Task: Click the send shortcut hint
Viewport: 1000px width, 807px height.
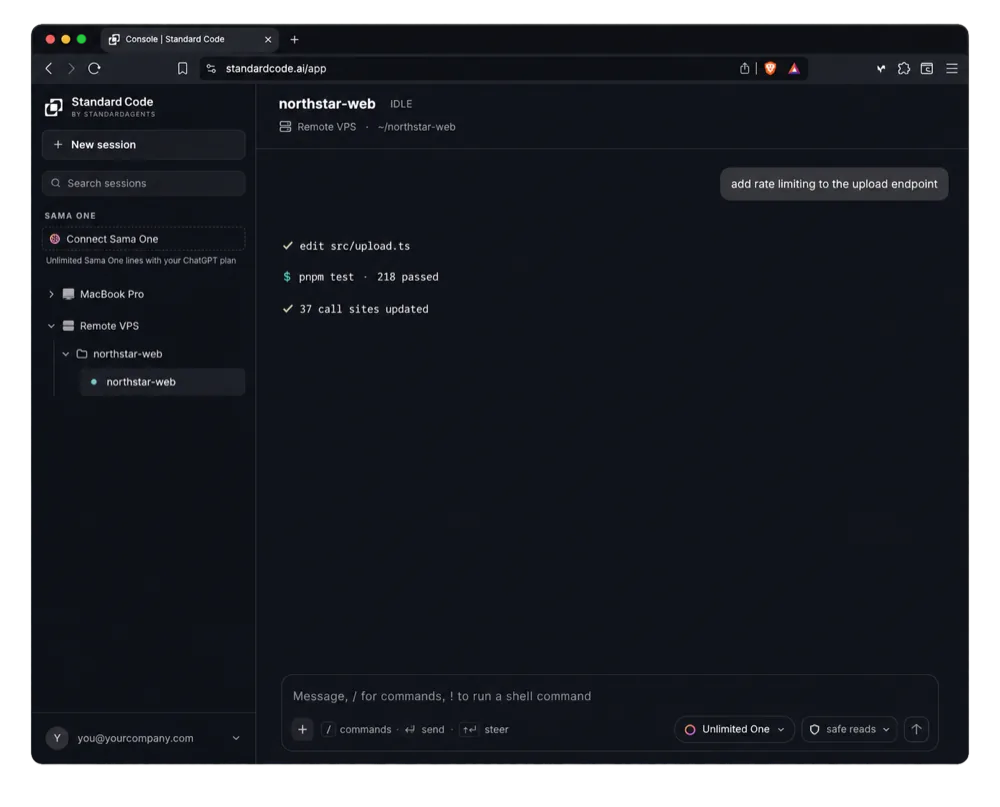Action: tap(424, 729)
